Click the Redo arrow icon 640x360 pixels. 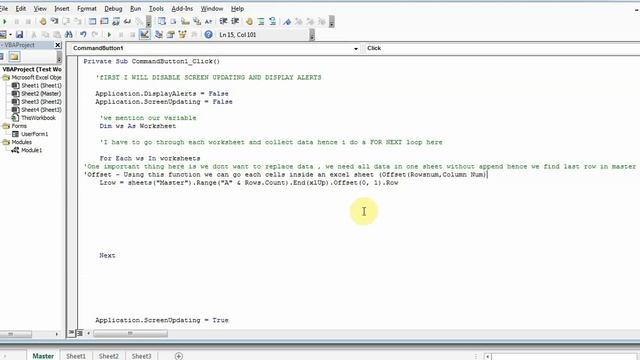coord(95,35)
